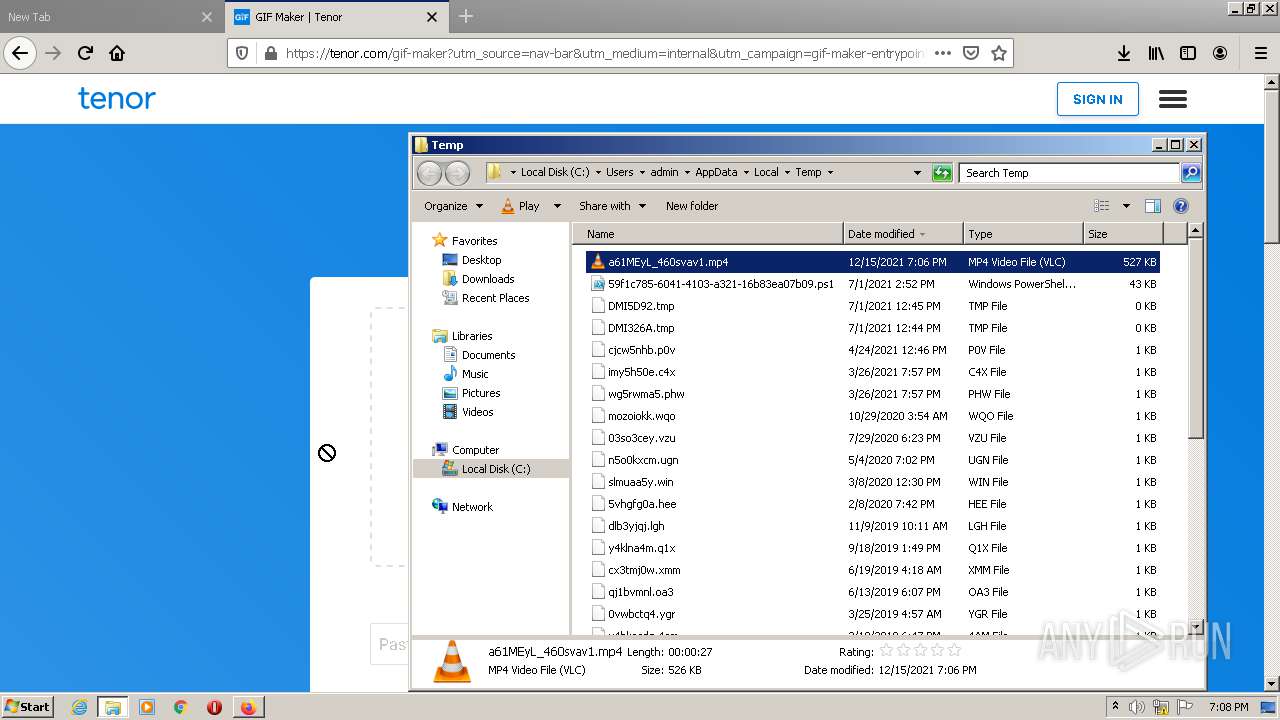The image size is (1280, 720).
Task: Select Music library
Action: pyautogui.click(x=475, y=374)
